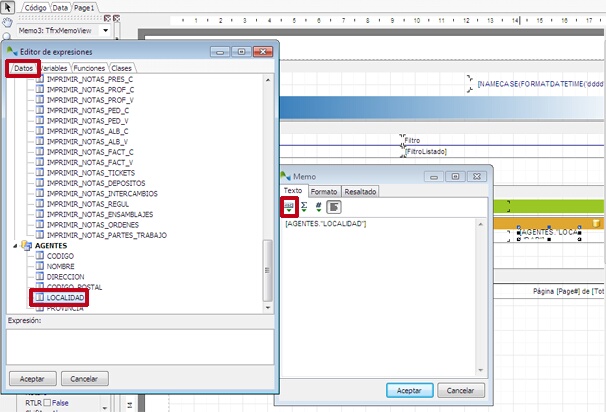Open the Clases tab
This screenshot has height=412, width=606.
(x=122, y=68)
